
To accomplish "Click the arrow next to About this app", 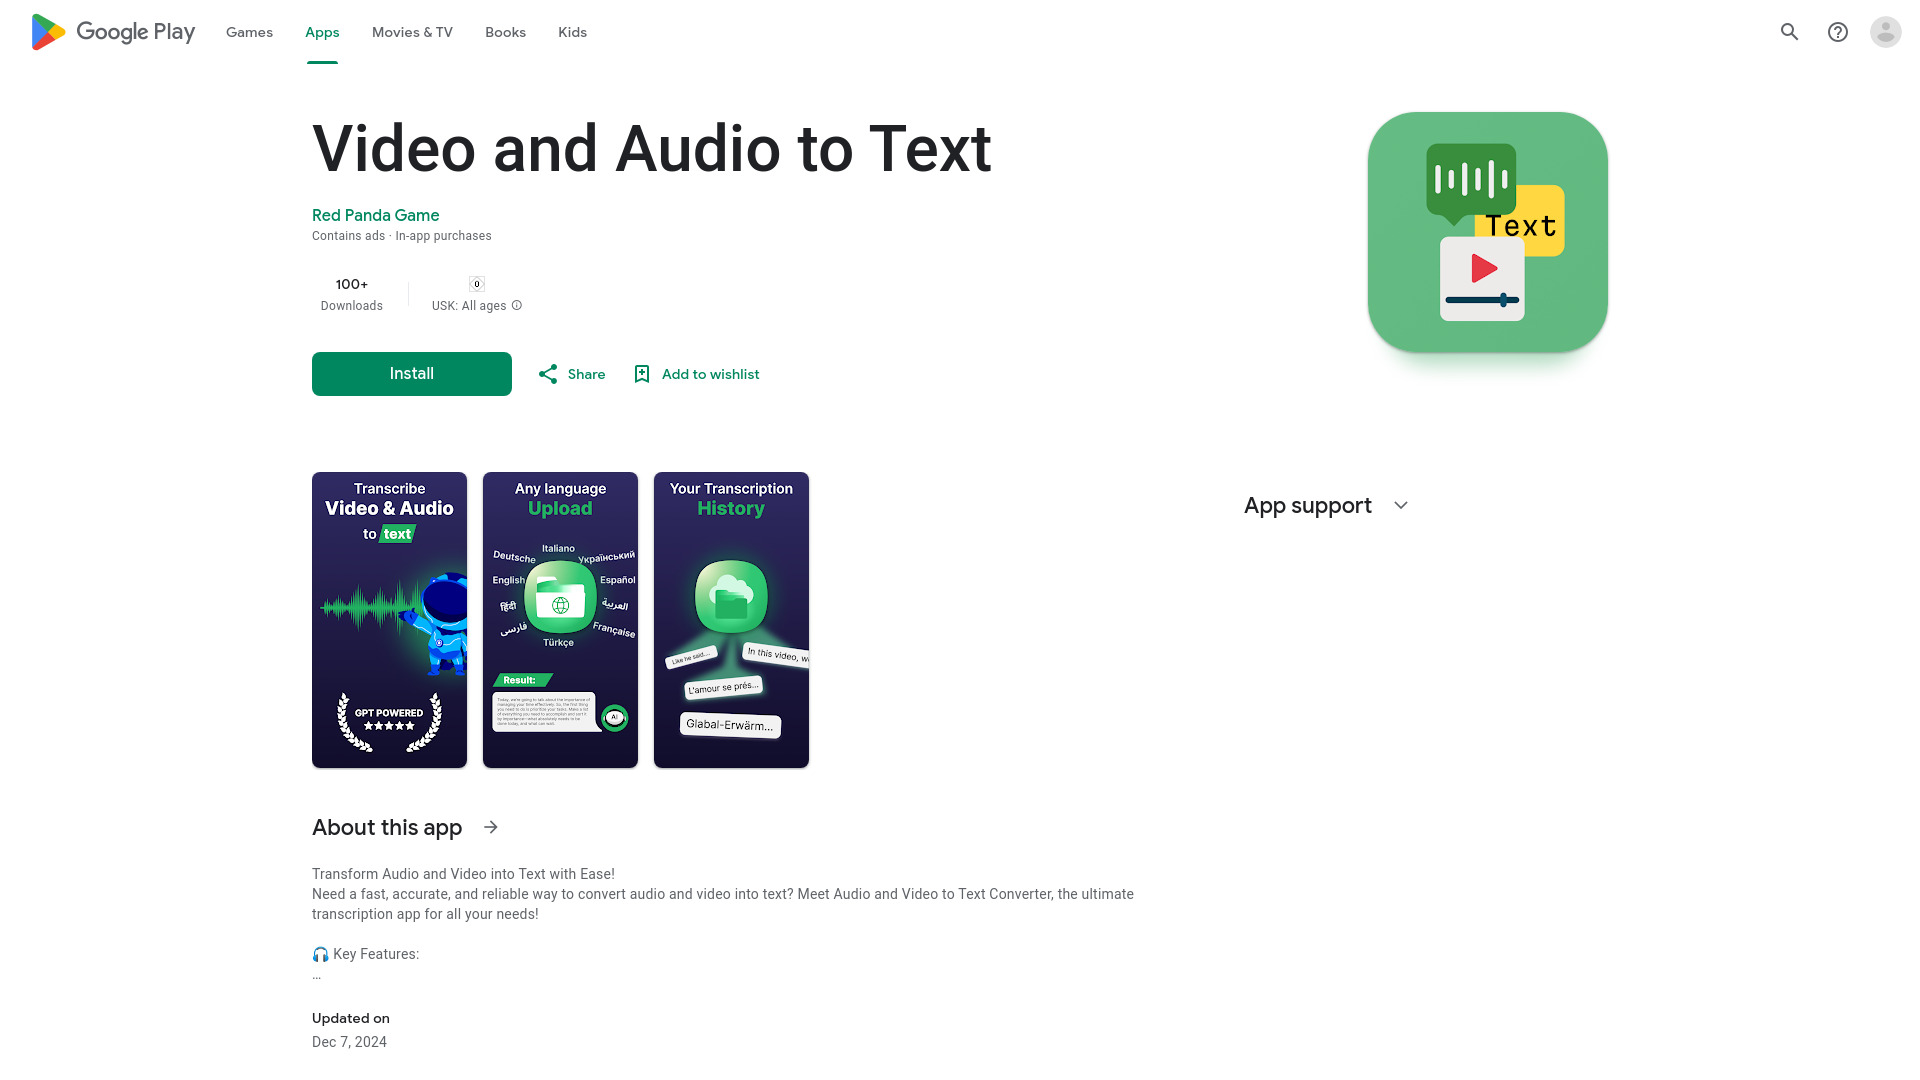I will point(491,827).
